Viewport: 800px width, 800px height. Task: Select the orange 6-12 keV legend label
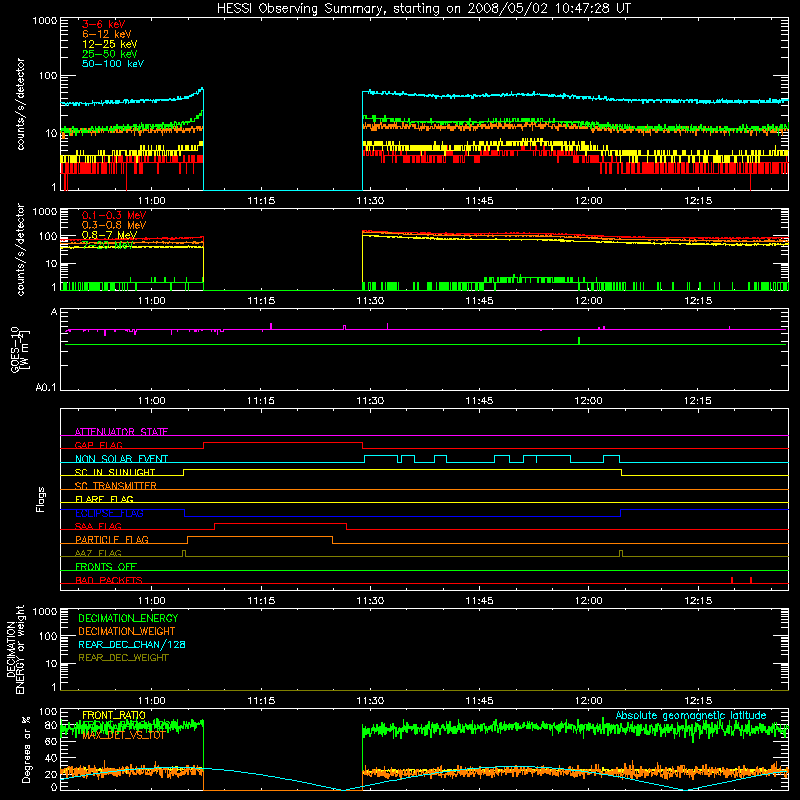(x=107, y=34)
